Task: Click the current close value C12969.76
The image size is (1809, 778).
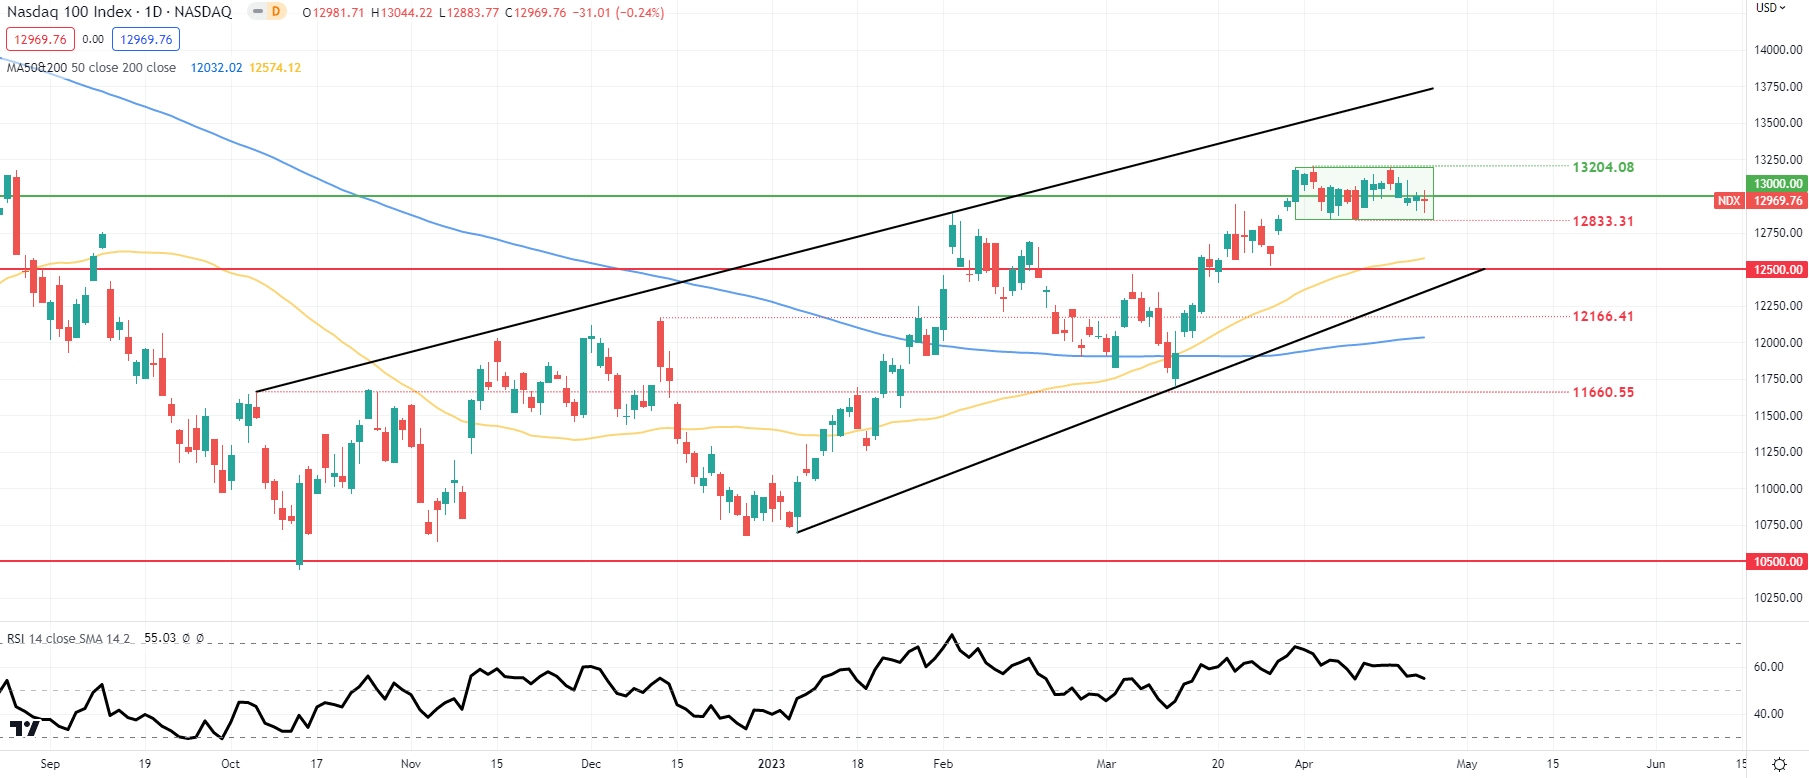Action: point(535,13)
